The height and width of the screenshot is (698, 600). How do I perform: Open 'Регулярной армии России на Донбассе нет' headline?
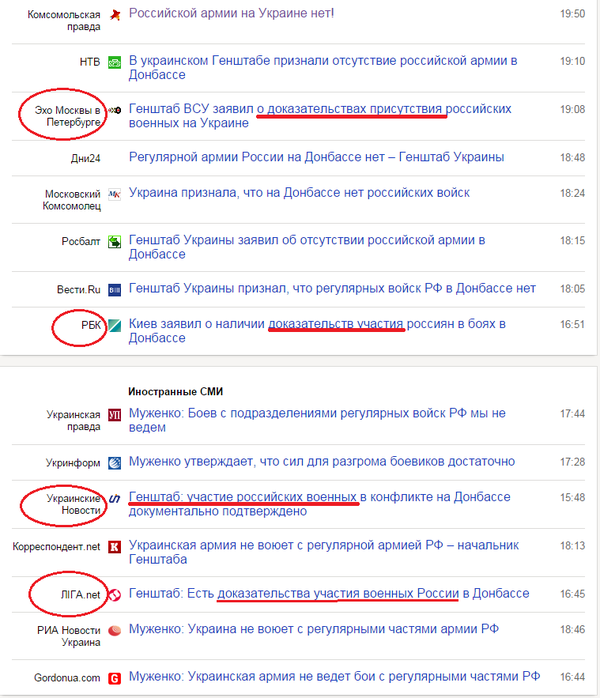pyautogui.click(x=316, y=157)
